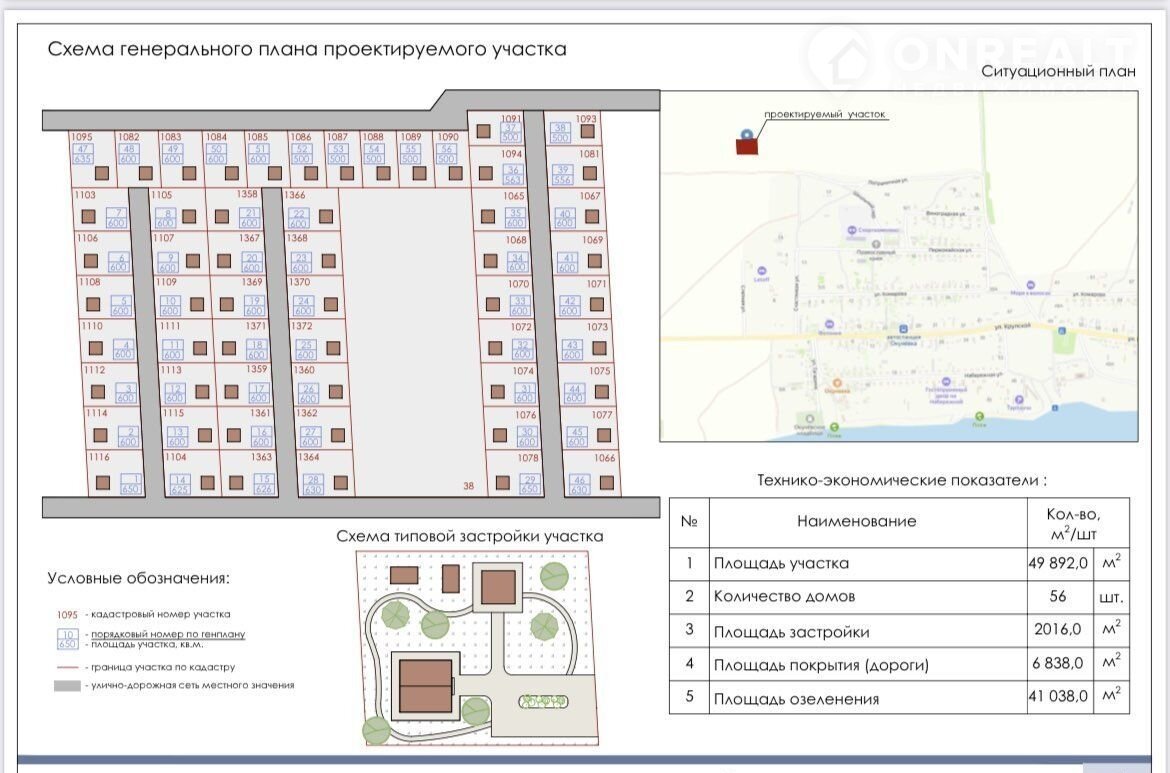Click the 49 892,0 plot area value
Image resolution: width=1170 pixels, height=773 pixels.
pyautogui.click(x=1057, y=563)
